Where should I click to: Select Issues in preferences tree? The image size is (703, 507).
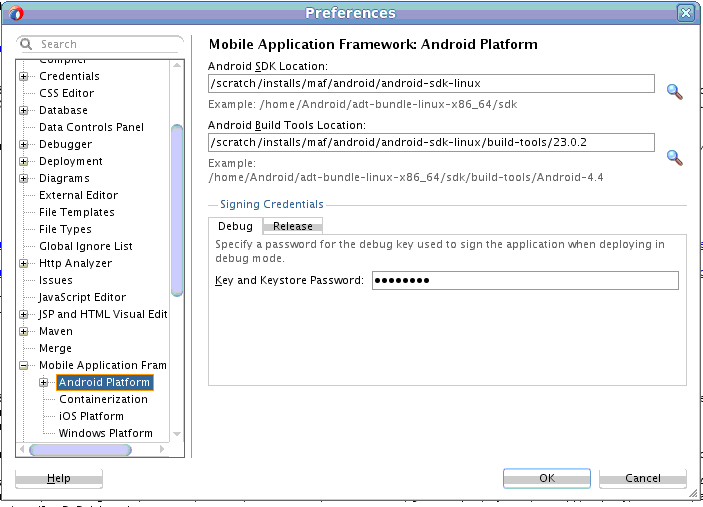pos(56,281)
